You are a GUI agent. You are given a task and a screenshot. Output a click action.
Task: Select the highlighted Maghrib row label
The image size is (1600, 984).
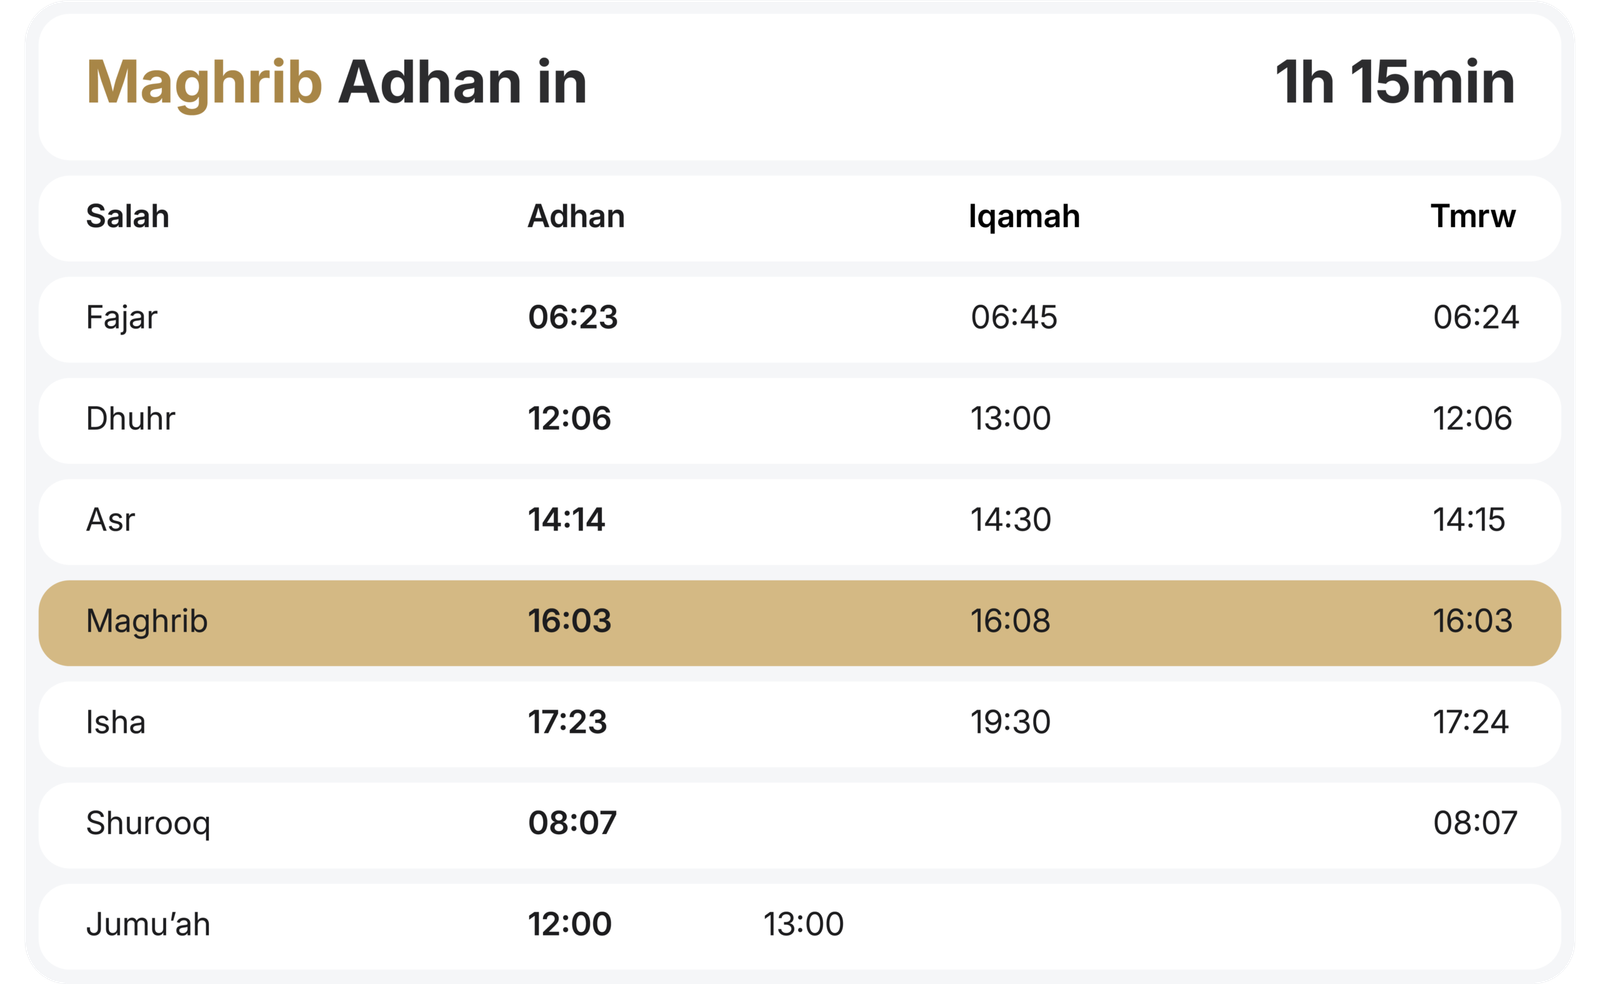[147, 621]
